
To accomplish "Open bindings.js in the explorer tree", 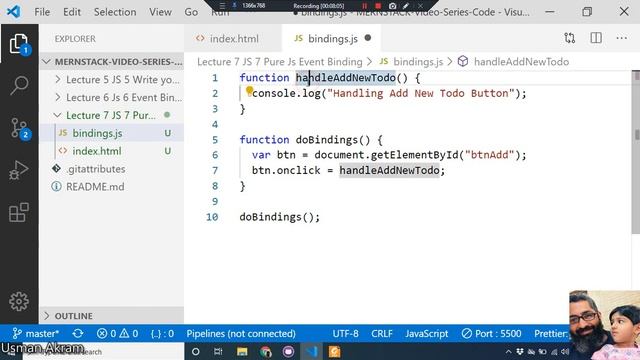I will [x=112, y=133].
